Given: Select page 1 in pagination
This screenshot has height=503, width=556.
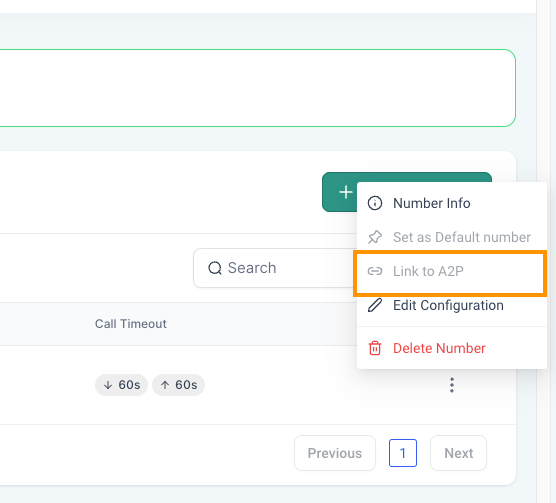Looking at the screenshot, I should coord(403,453).
